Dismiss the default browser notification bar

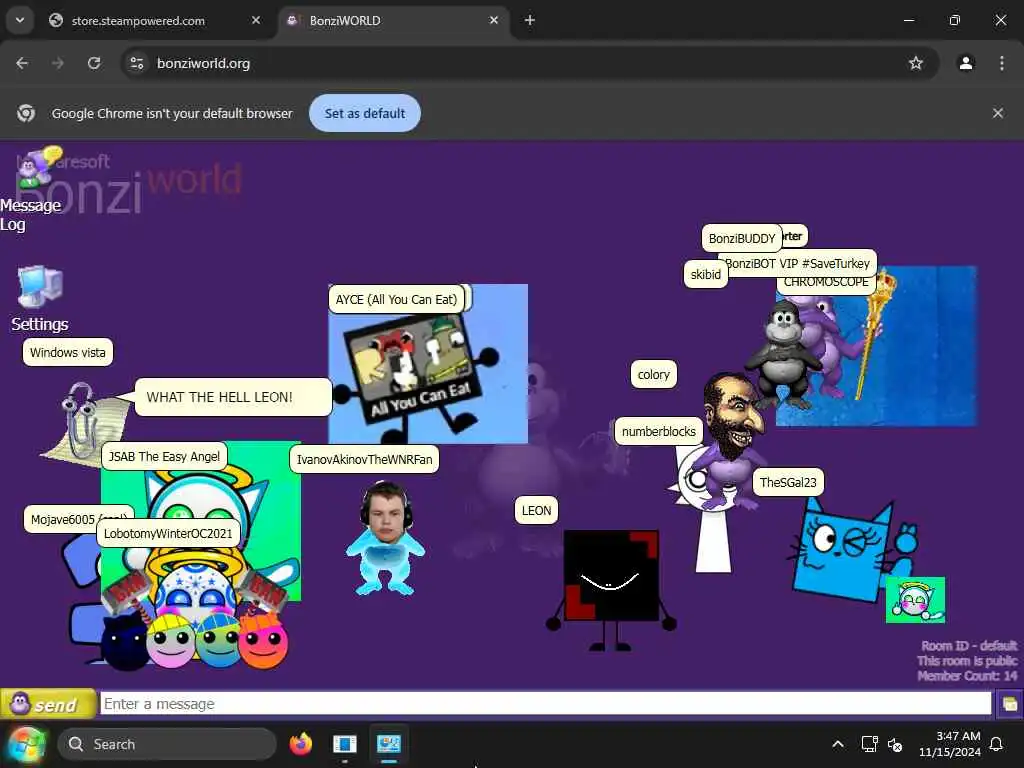coord(998,113)
